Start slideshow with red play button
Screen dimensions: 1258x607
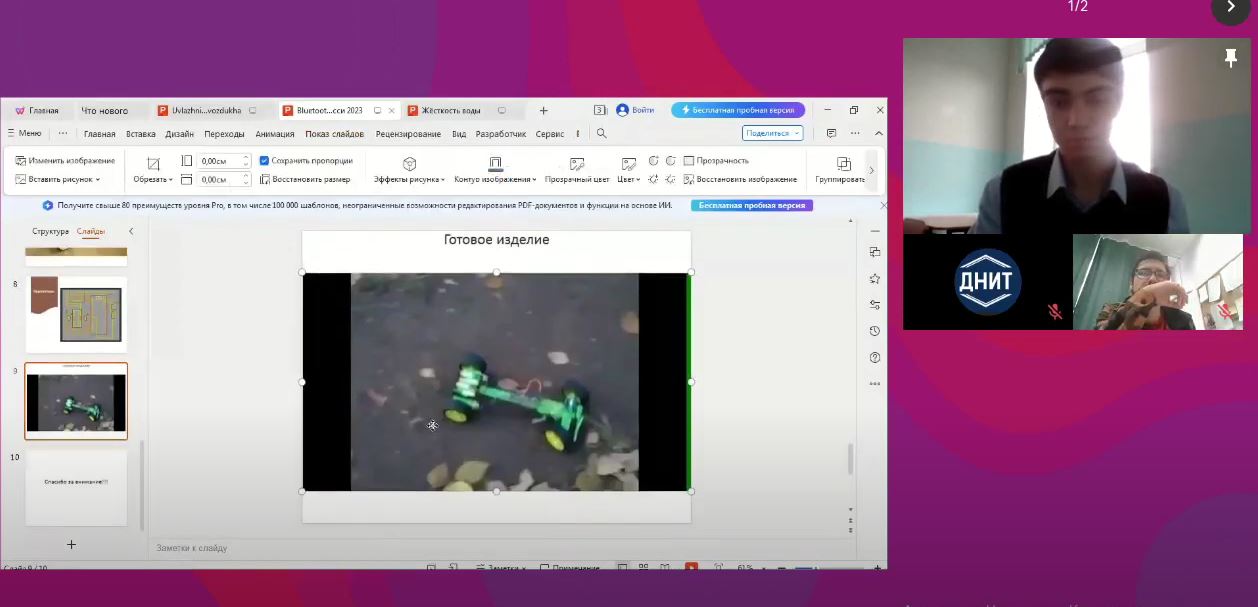click(x=691, y=567)
